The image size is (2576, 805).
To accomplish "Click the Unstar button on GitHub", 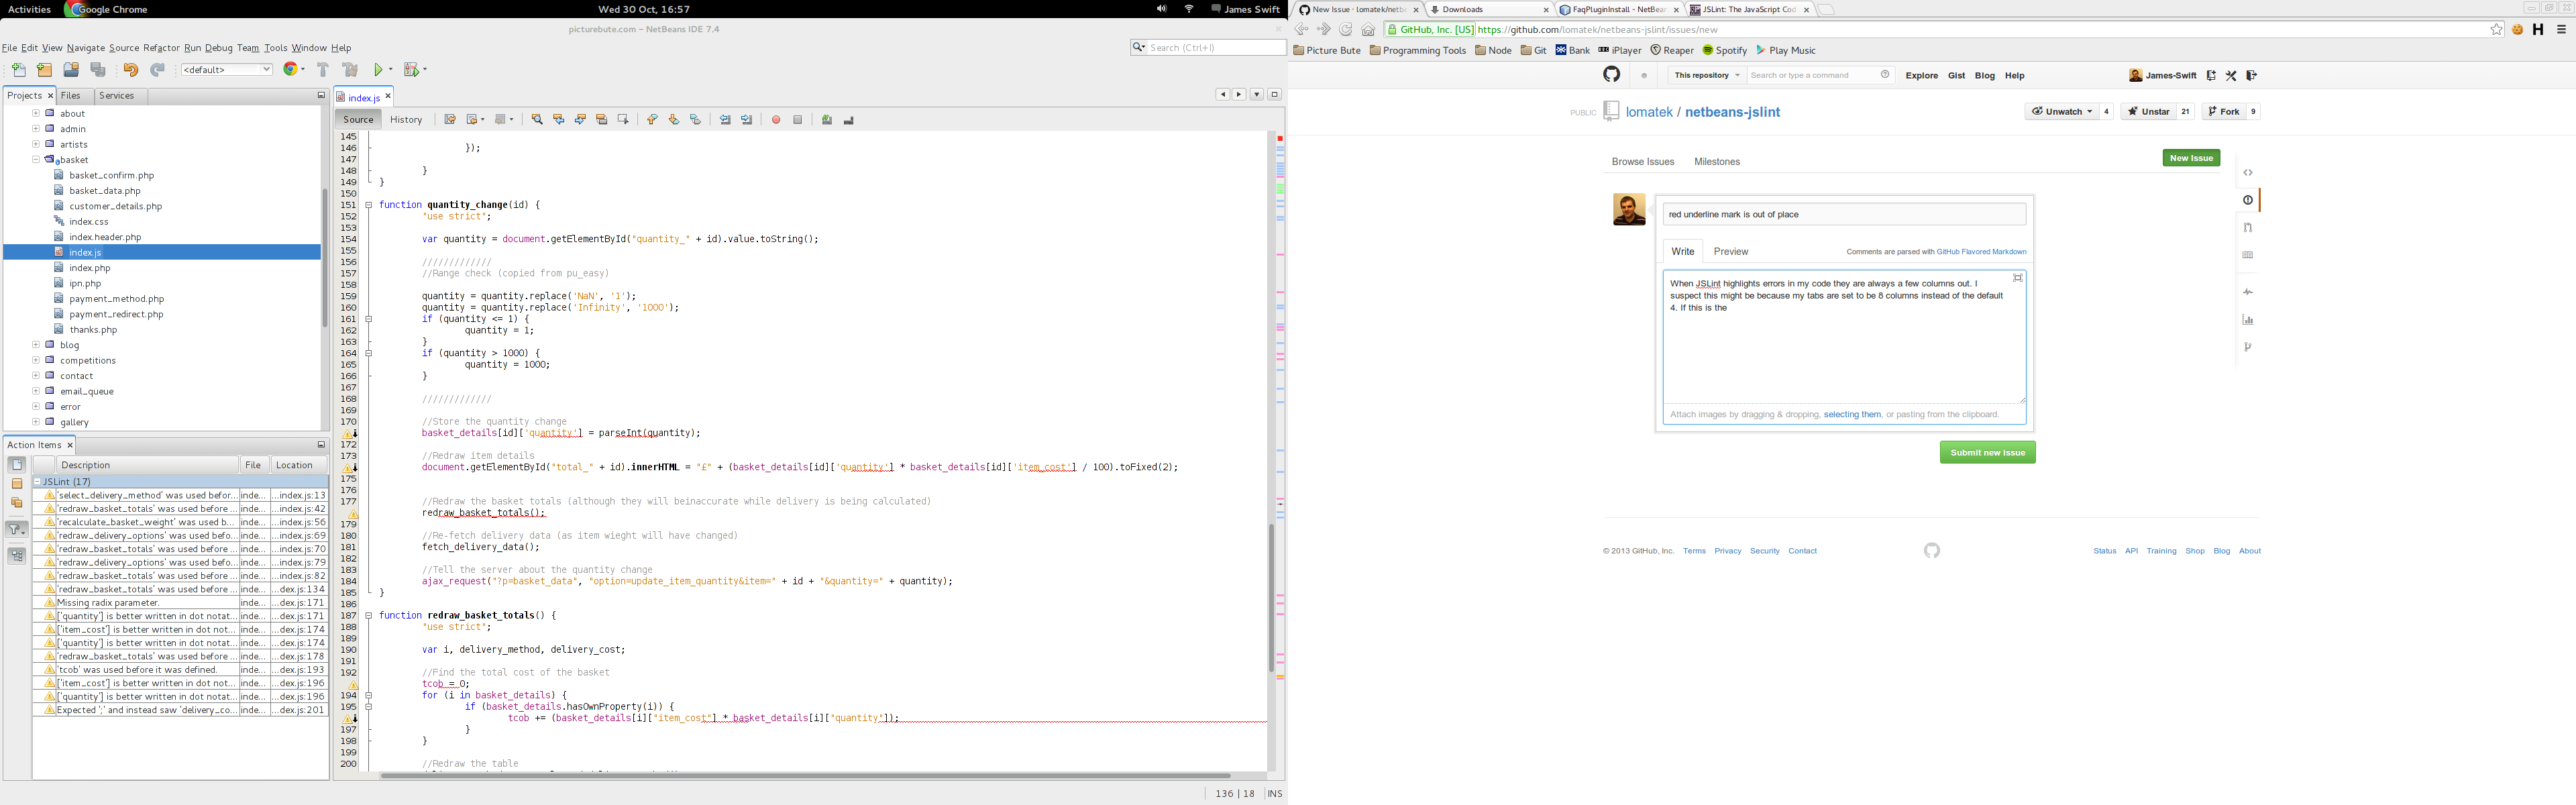I will coord(2148,112).
